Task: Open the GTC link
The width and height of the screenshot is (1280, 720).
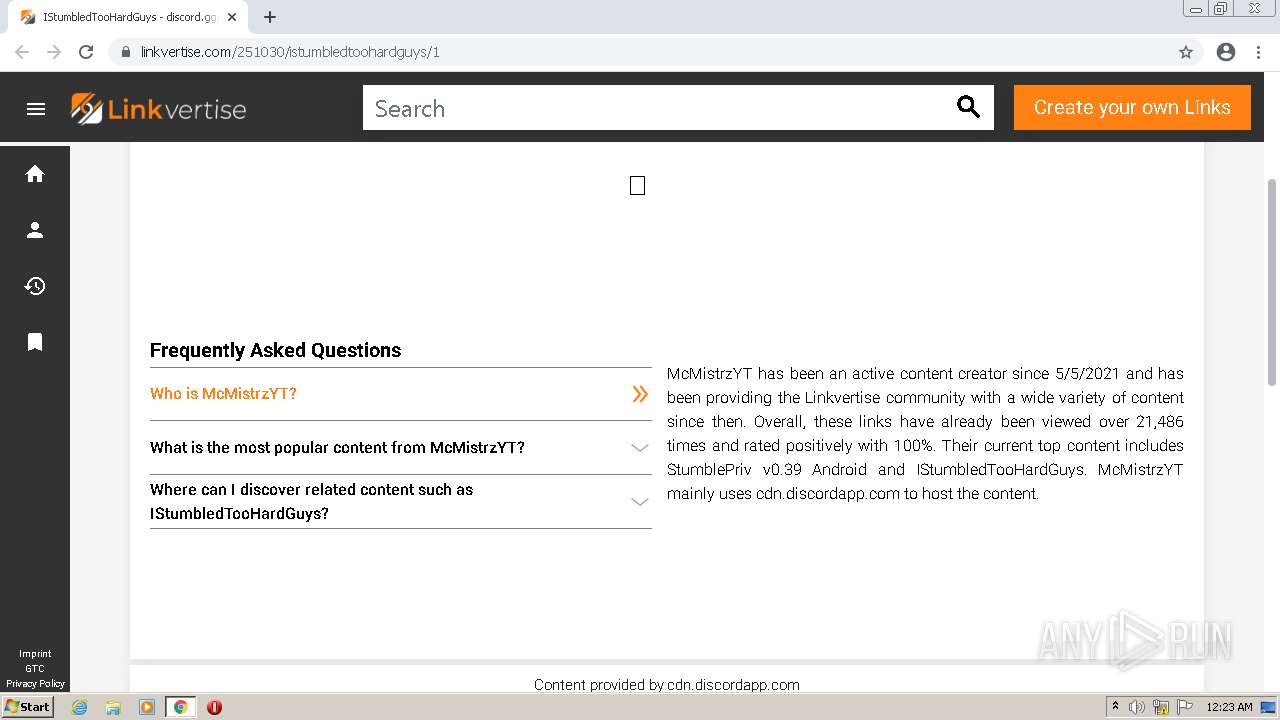Action: pos(35,669)
